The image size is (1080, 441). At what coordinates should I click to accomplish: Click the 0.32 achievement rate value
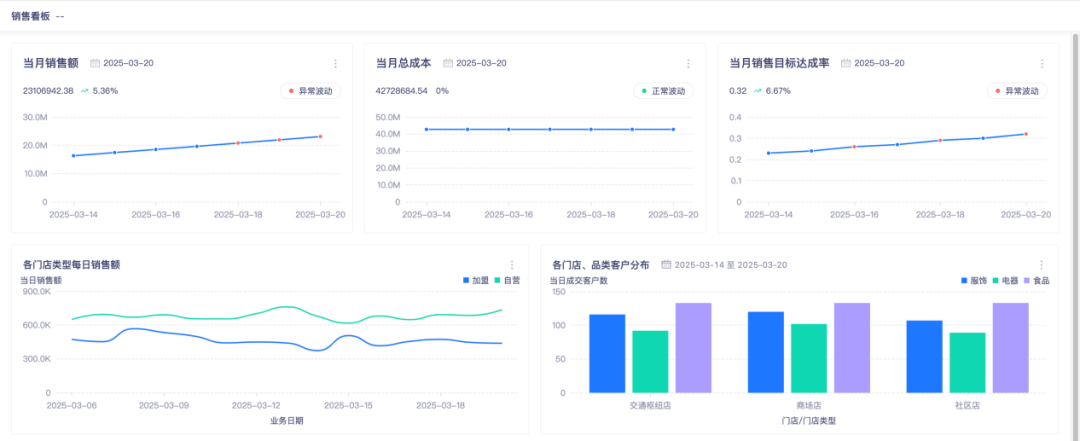click(x=738, y=90)
